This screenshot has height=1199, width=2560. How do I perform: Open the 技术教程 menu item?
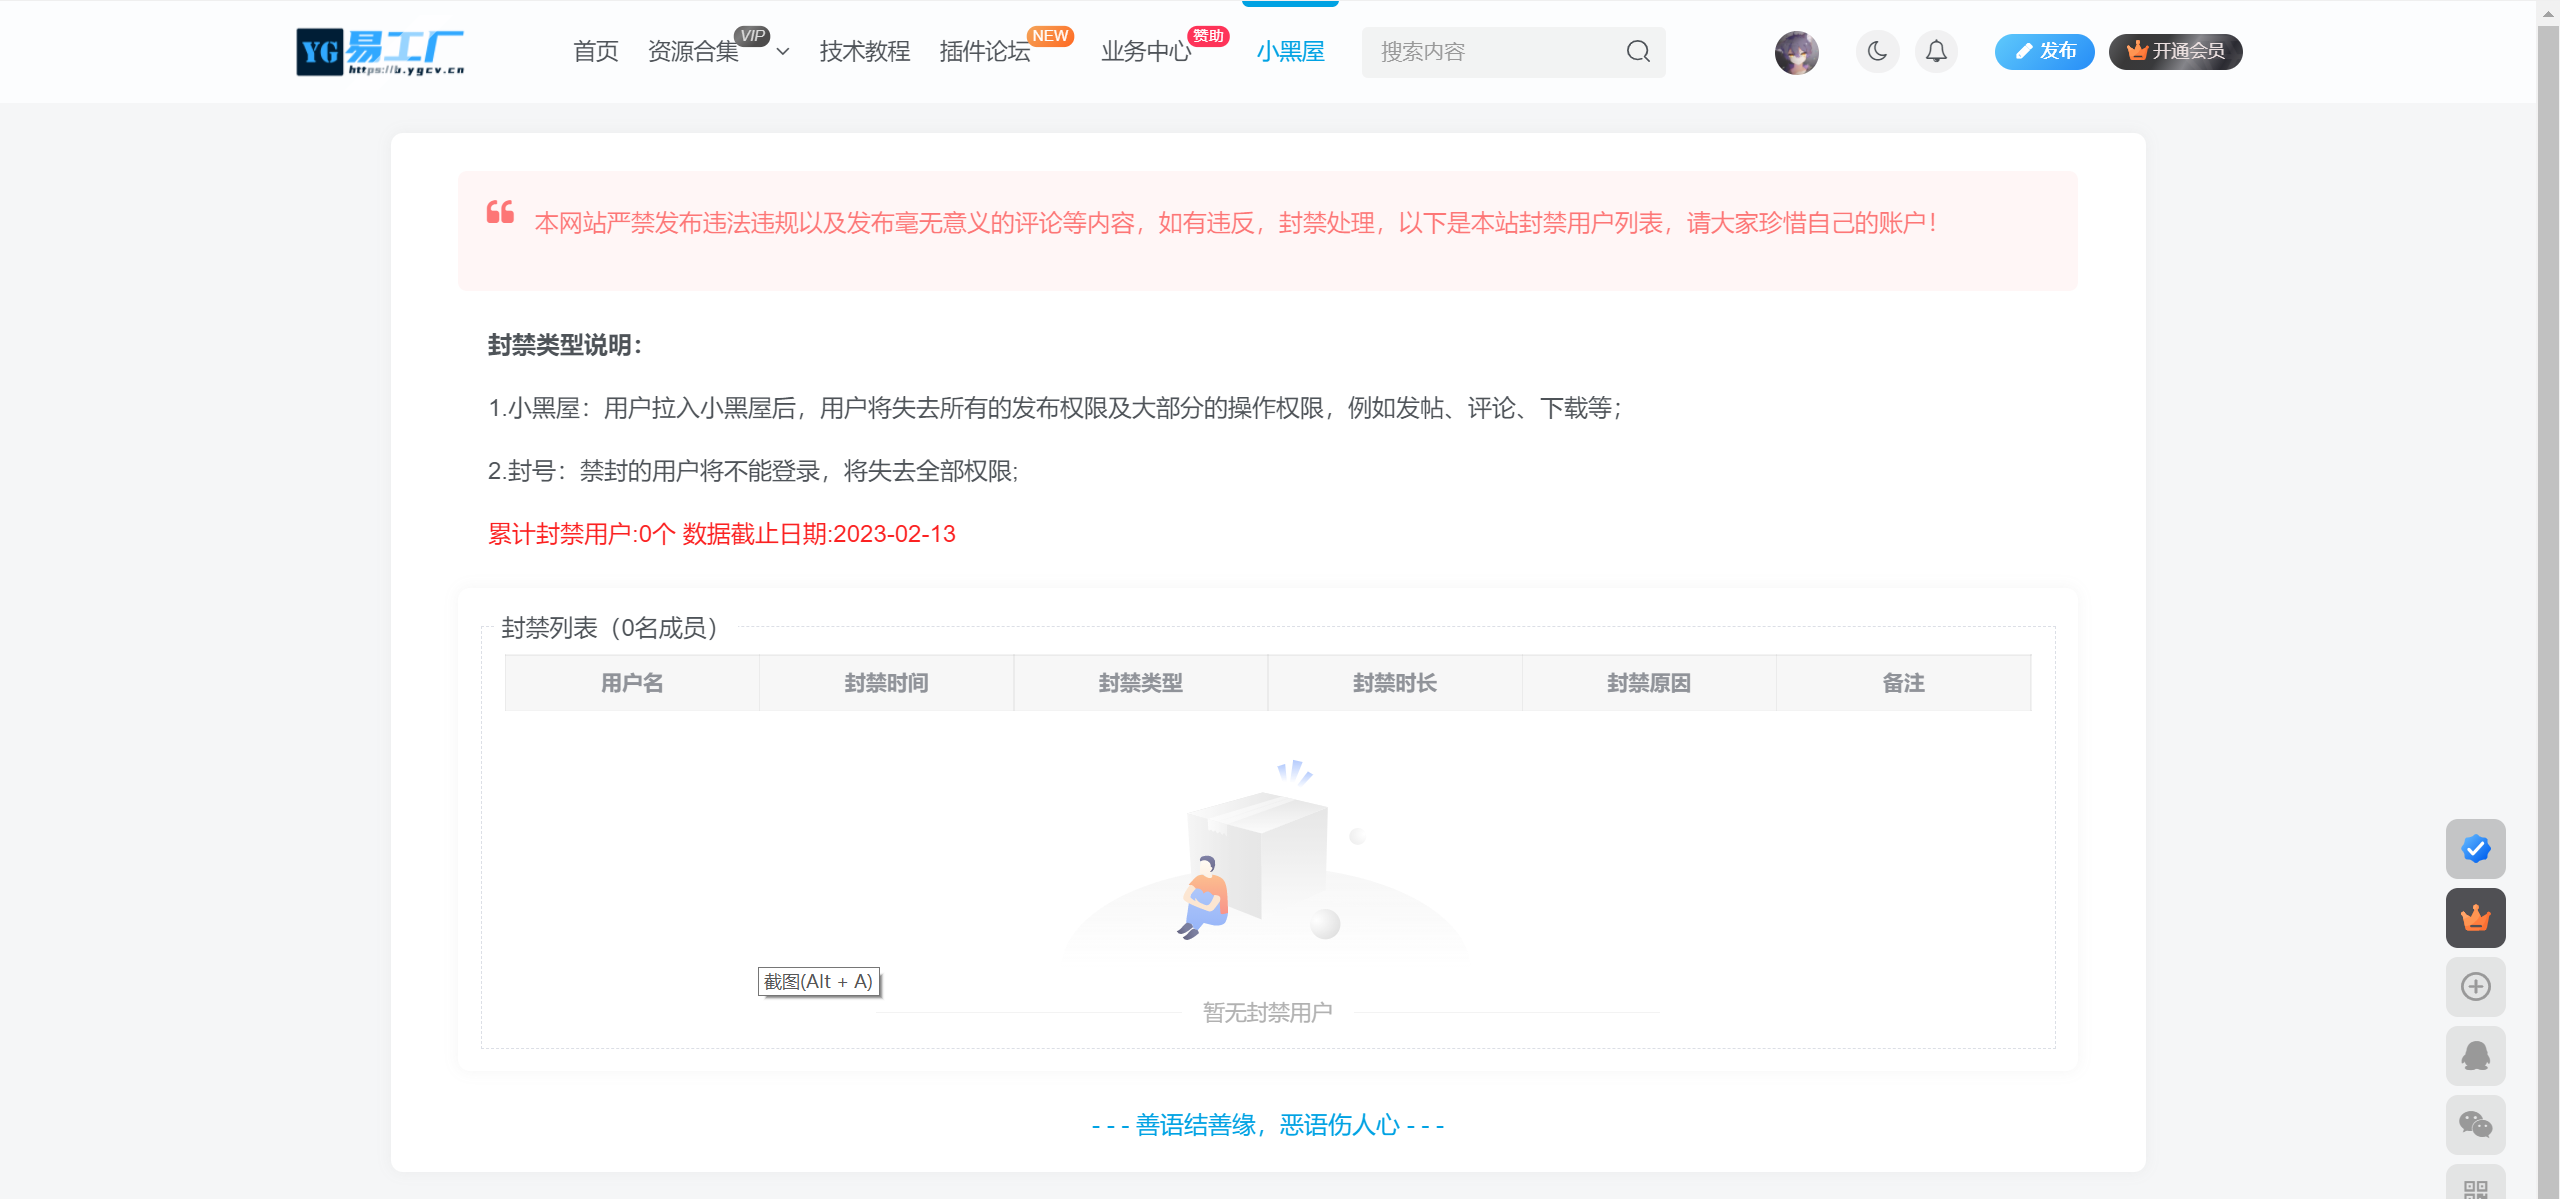tap(864, 52)
